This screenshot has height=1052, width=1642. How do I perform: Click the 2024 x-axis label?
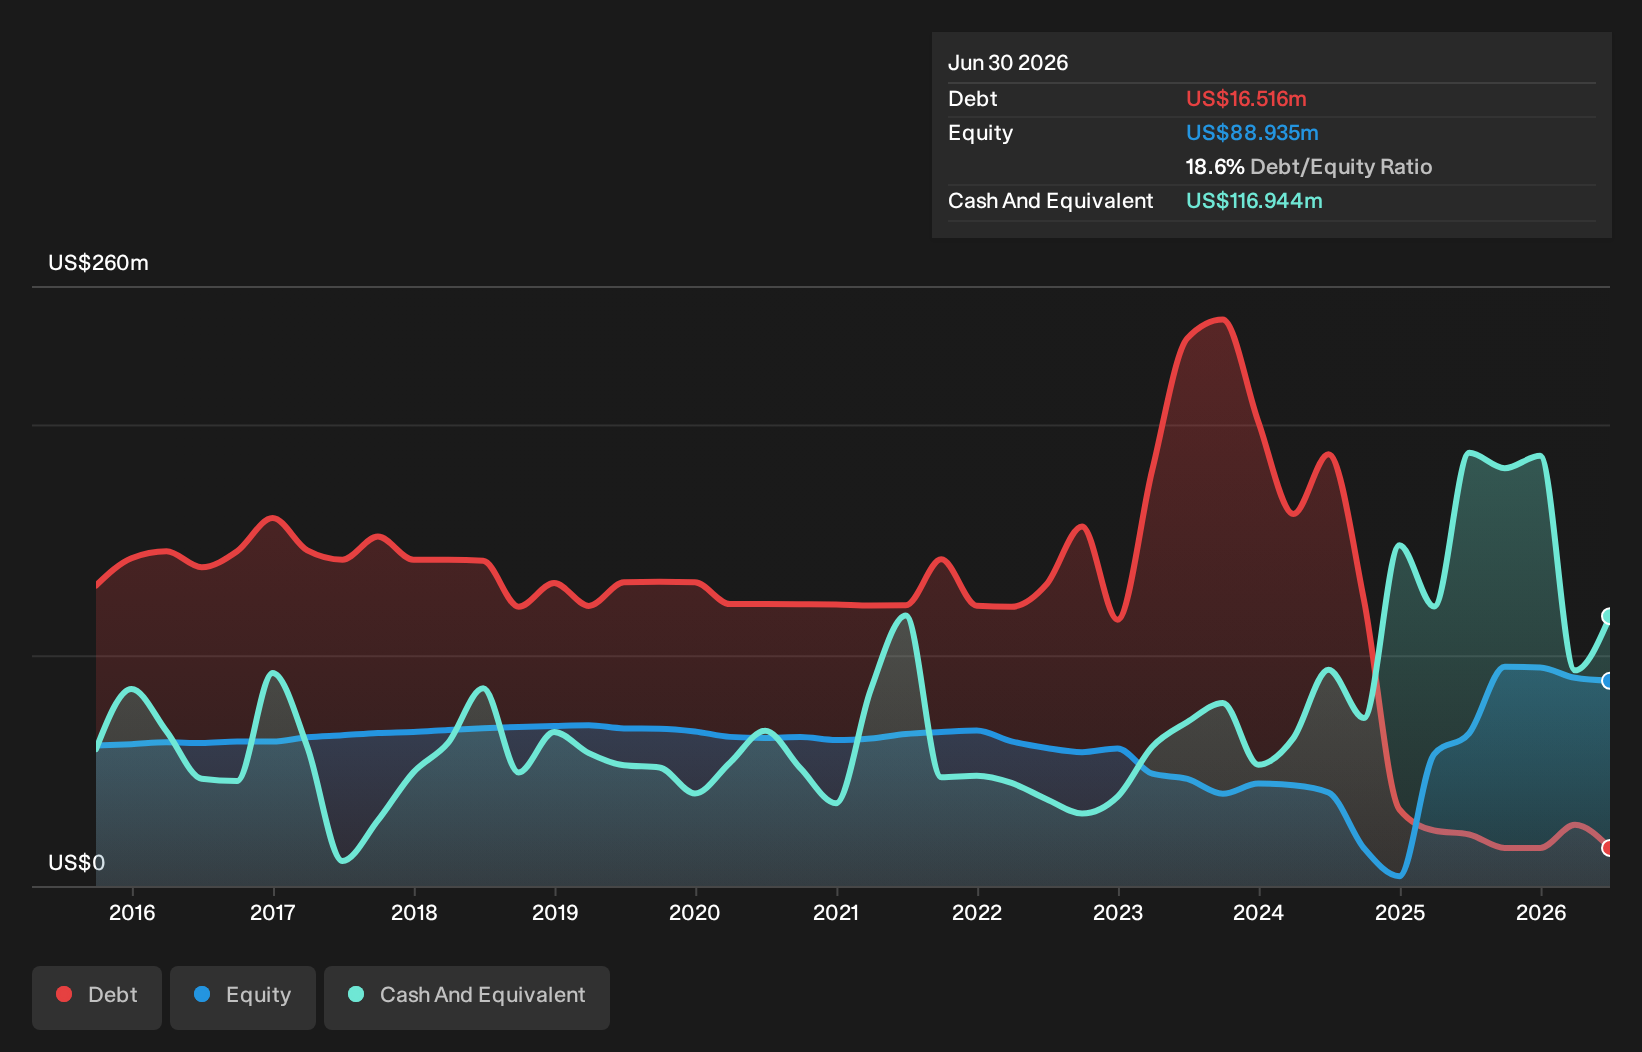point(1259,912)
